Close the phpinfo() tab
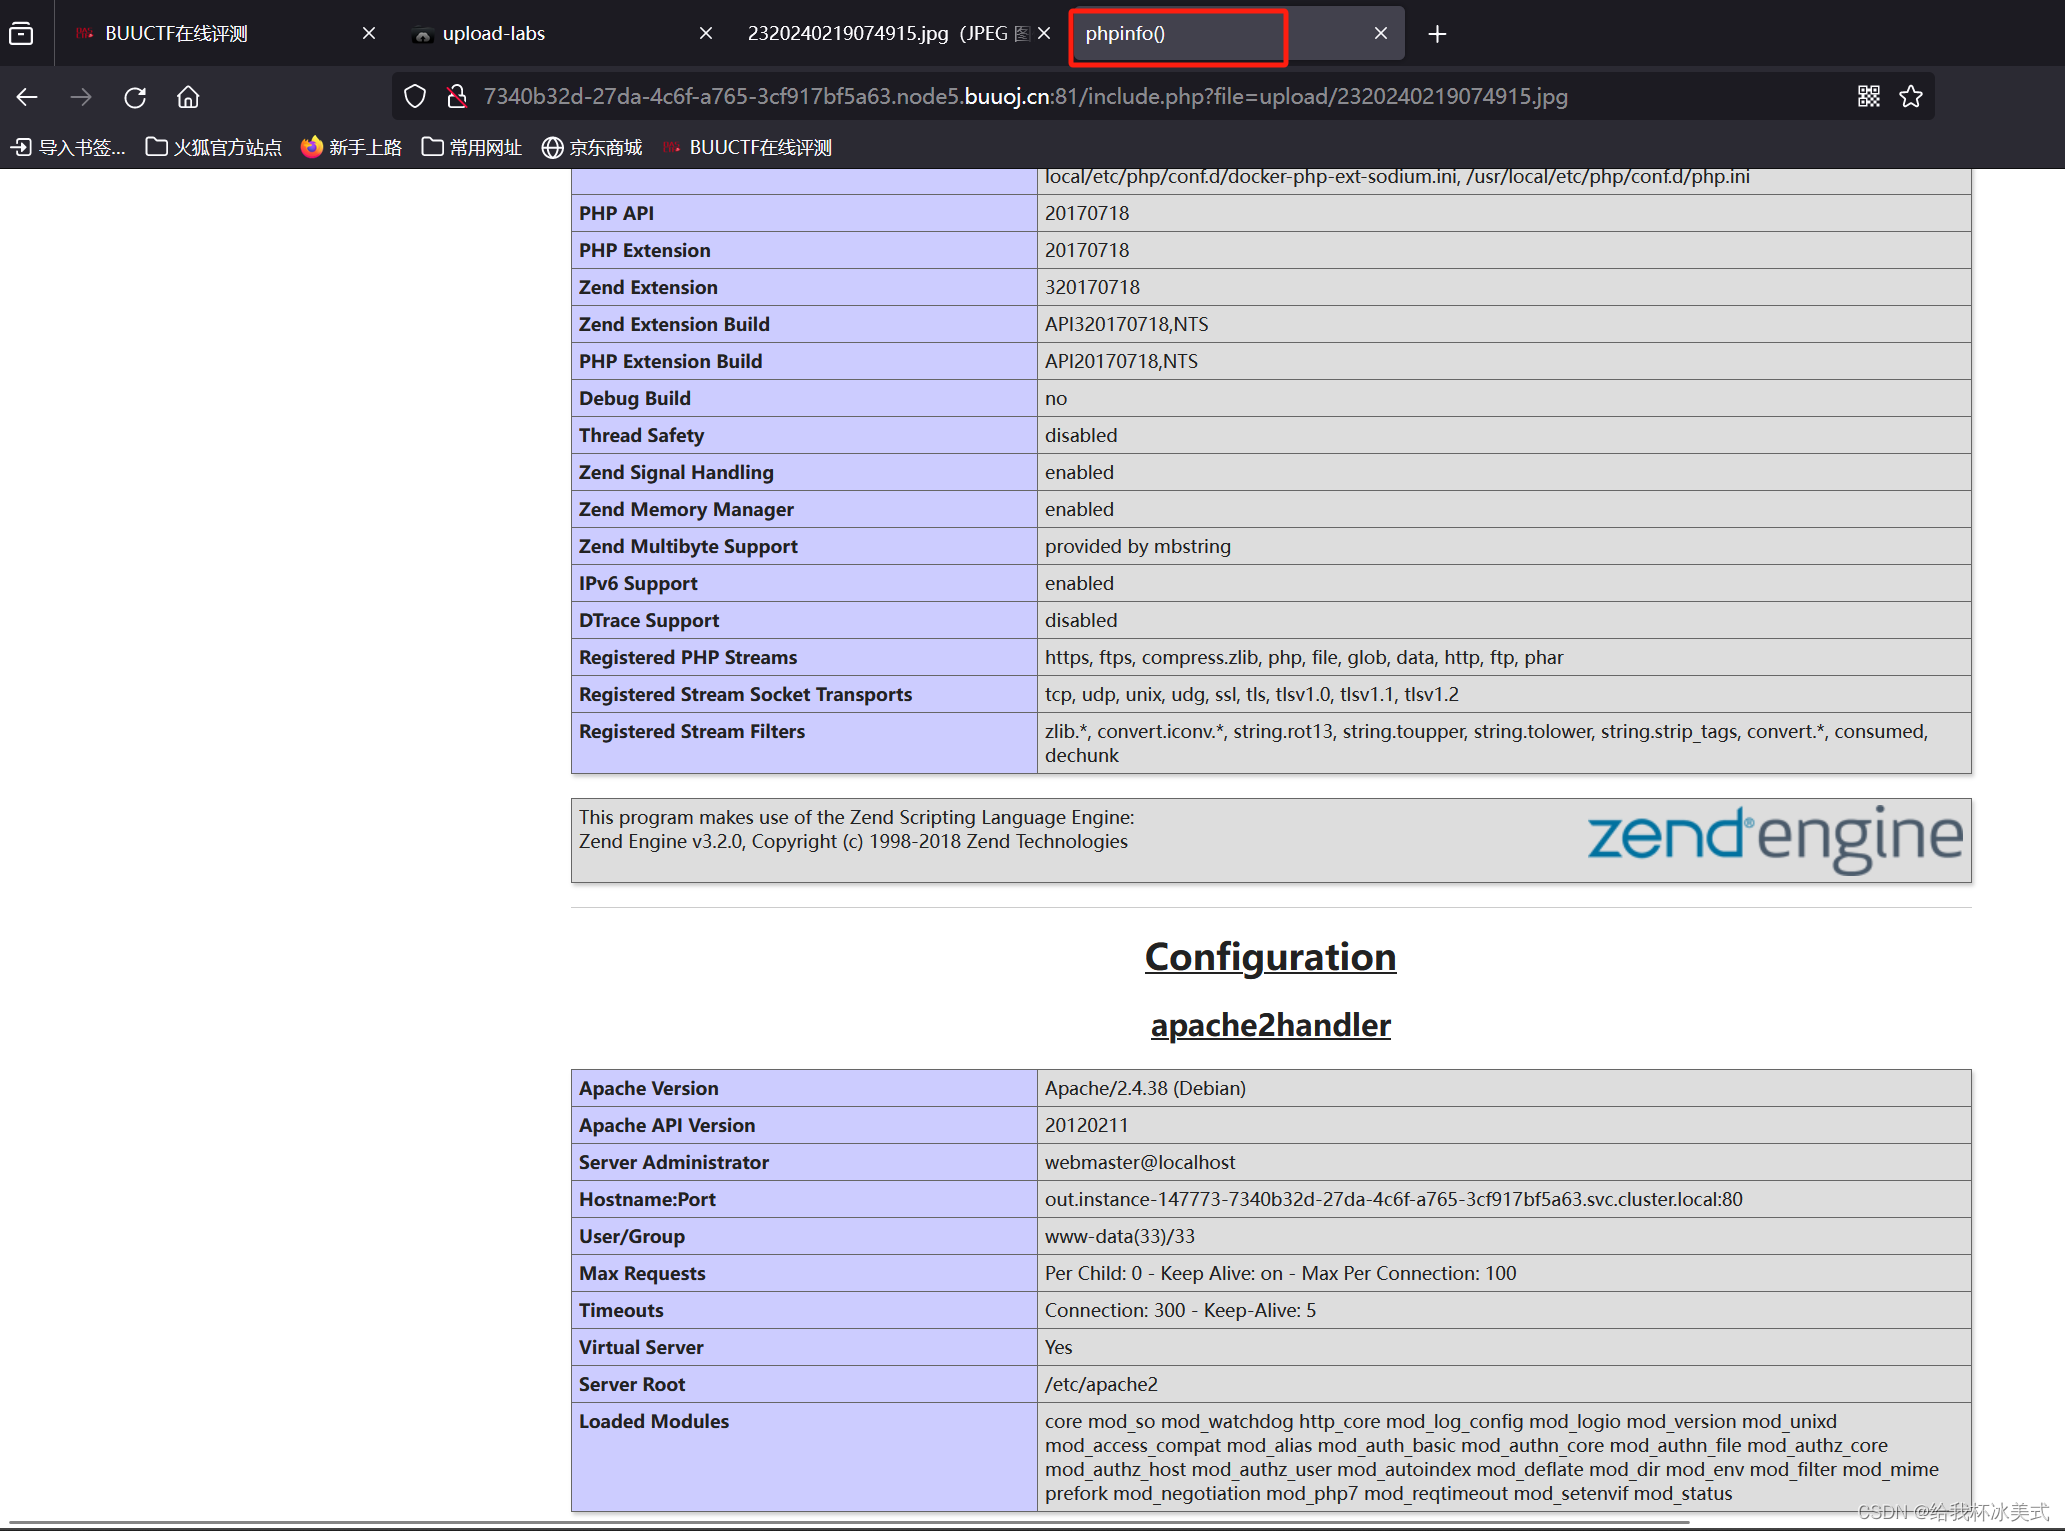 click(x=1381, y=33)
